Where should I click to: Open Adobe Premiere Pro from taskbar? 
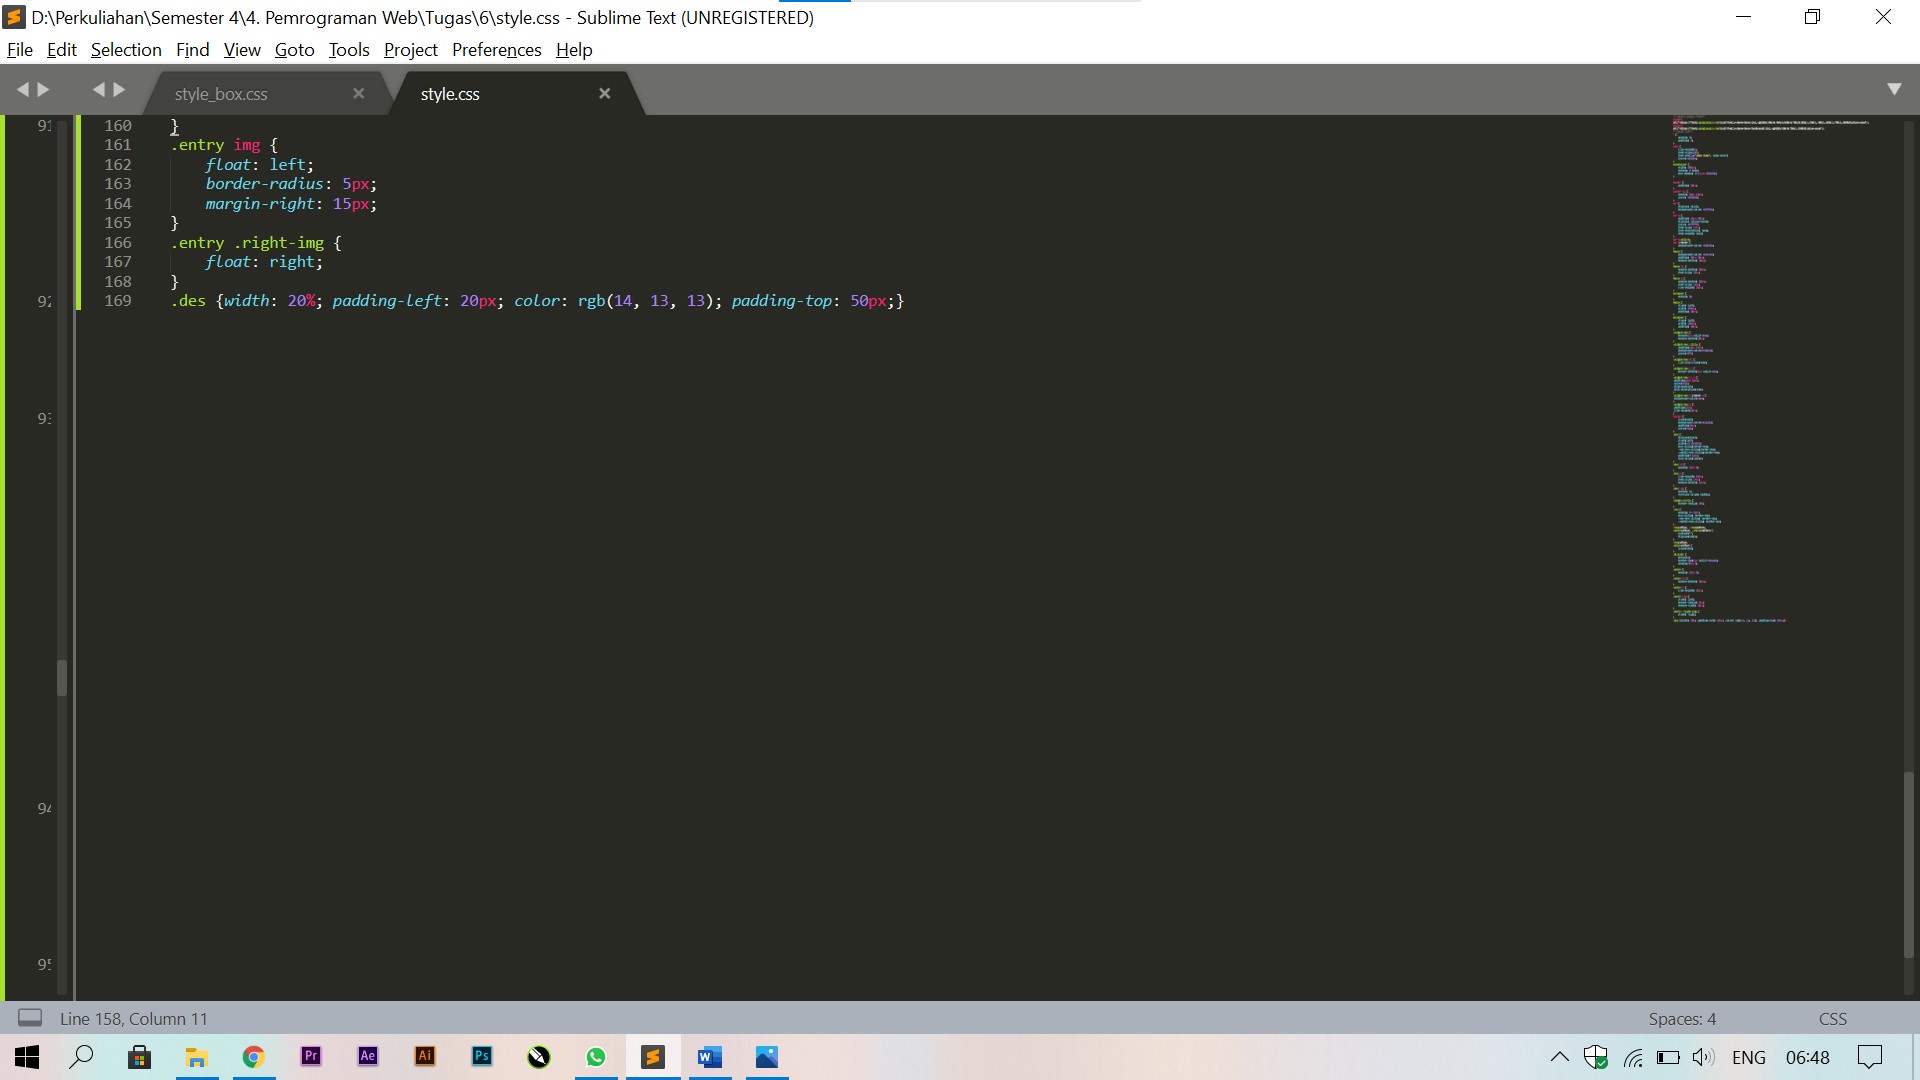311,1056
